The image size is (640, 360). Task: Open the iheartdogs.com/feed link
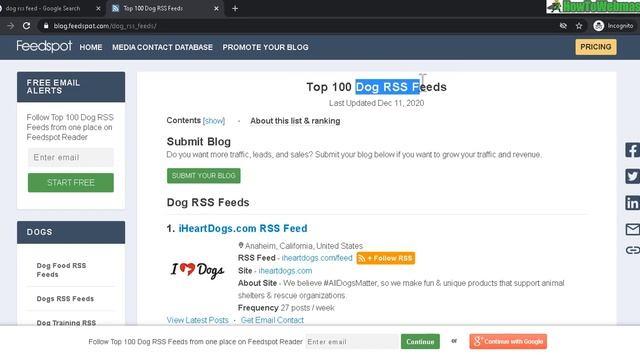coord(317,258)
